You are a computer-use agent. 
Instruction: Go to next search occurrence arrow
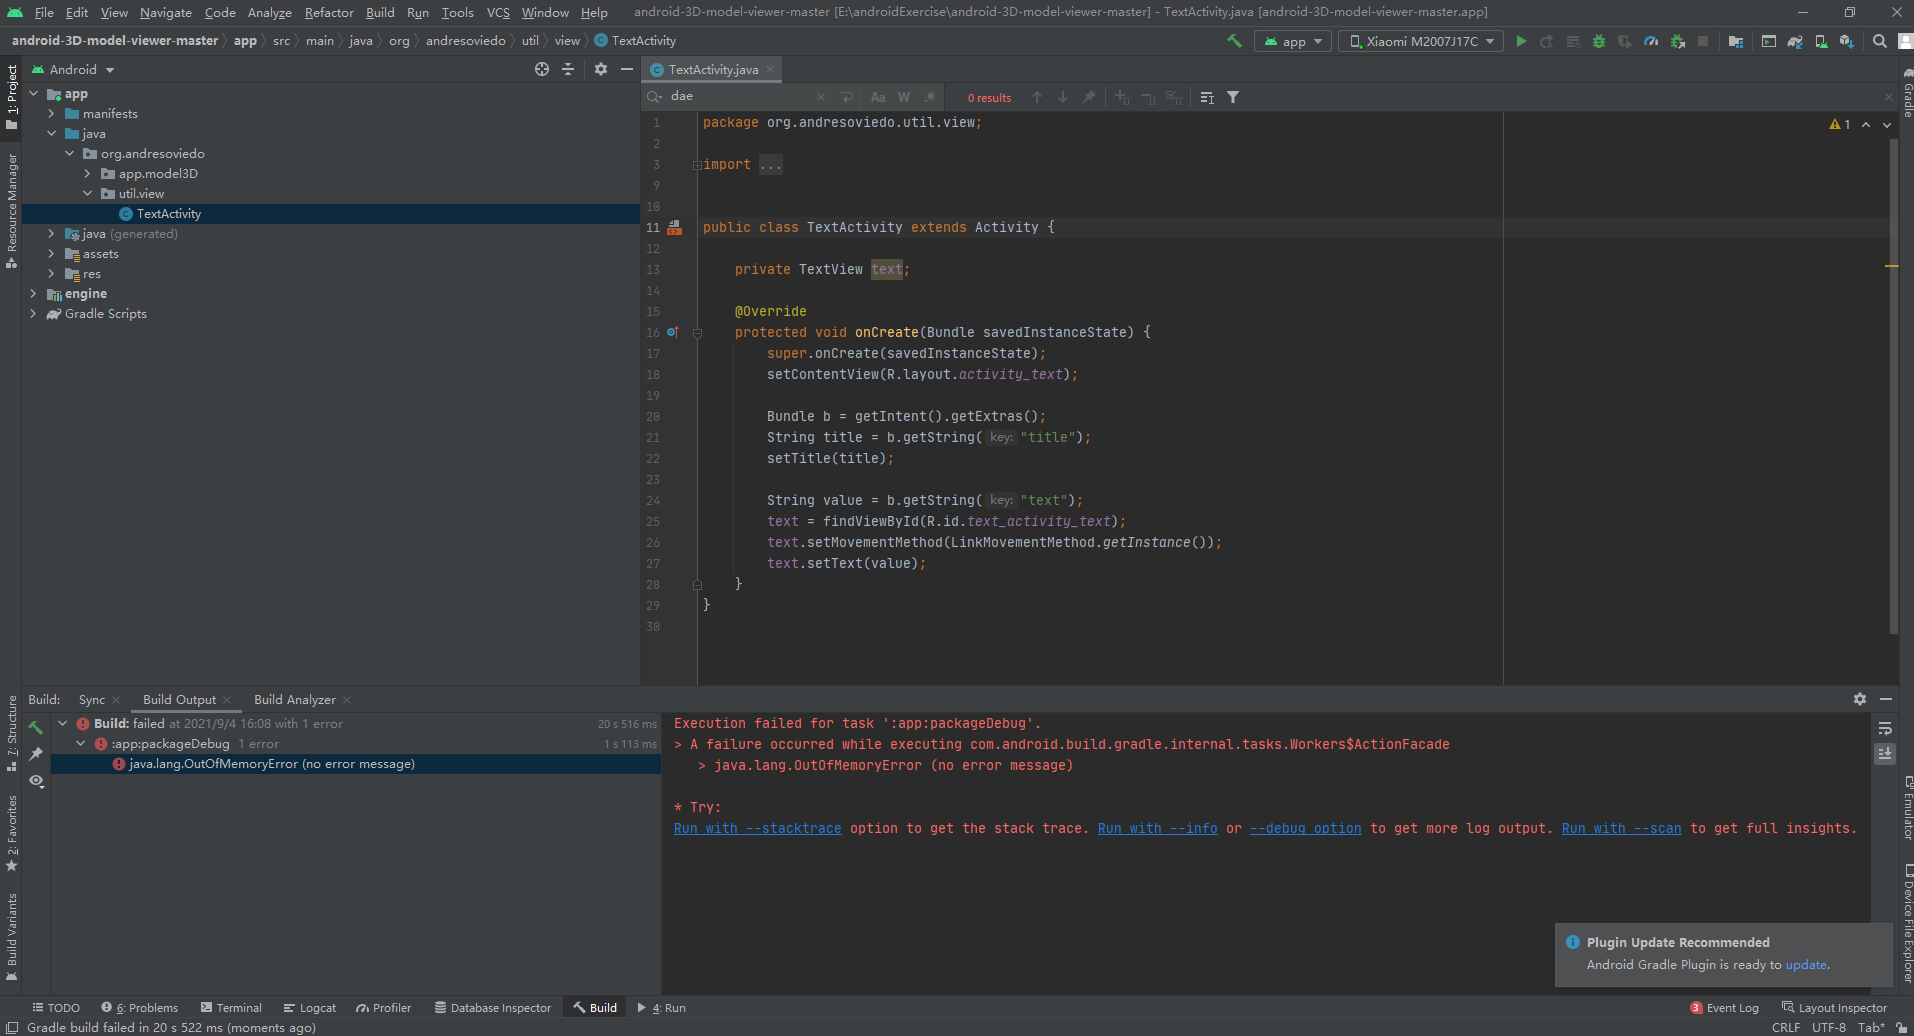(1063, 97)
